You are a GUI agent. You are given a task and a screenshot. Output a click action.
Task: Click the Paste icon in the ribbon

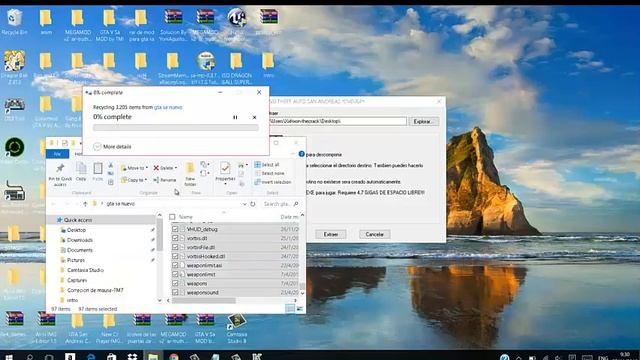click(98, 172)
